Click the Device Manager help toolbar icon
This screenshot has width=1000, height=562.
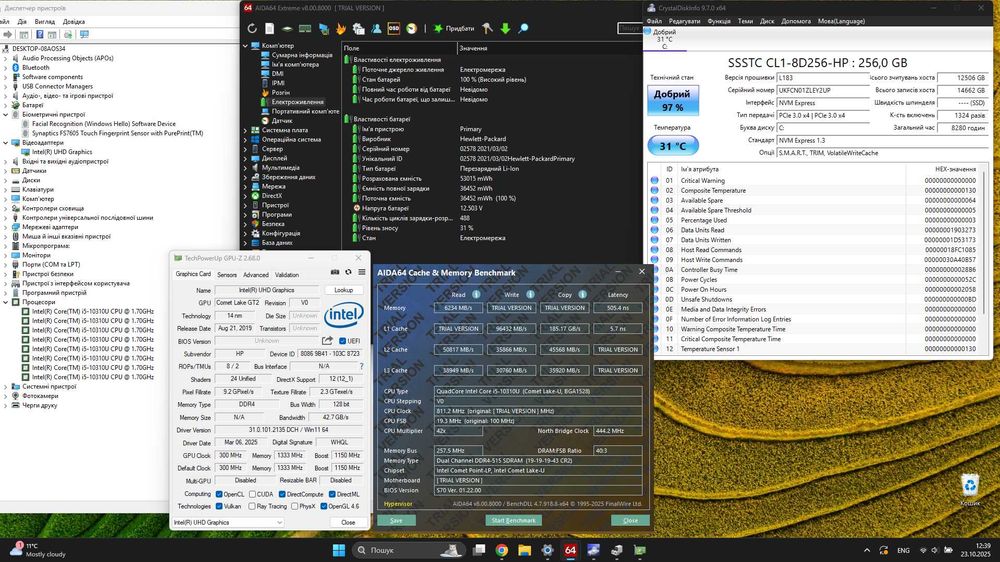(40, 34)
